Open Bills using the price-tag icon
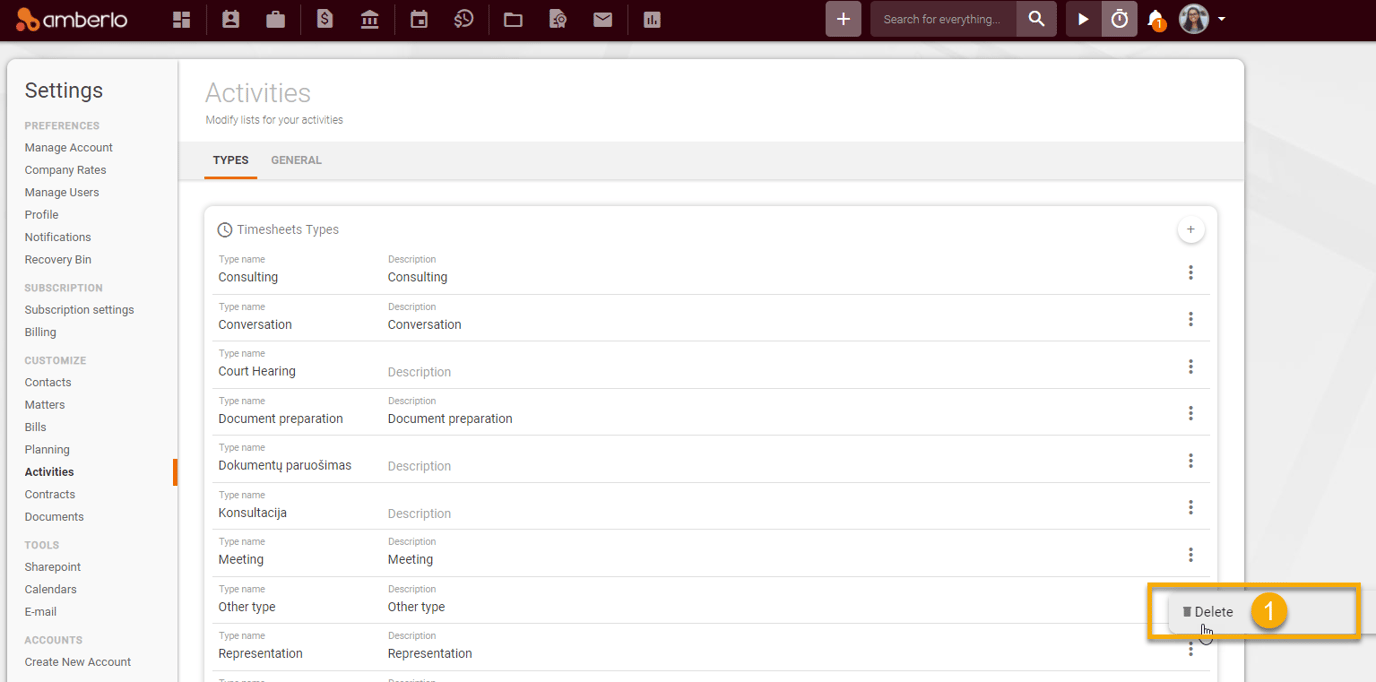 coord(324,19)
